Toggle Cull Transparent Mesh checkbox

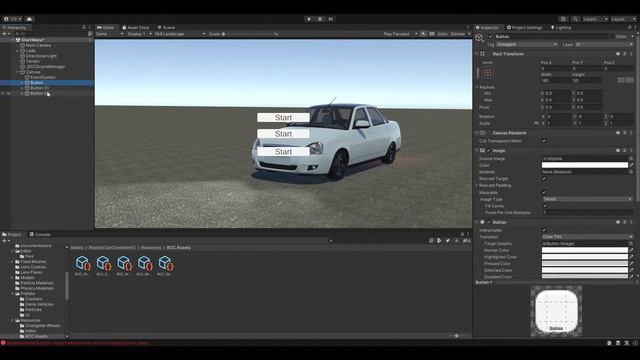[x=544, y=141]
